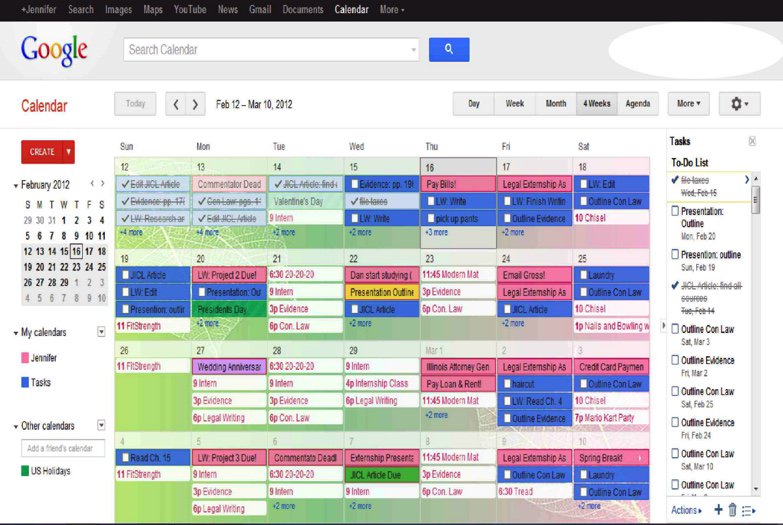This screenshot has width=783, height=525.
Task: Check Outline Evidence Fri, Feb 24 task
Action: [x=675, y=422]
